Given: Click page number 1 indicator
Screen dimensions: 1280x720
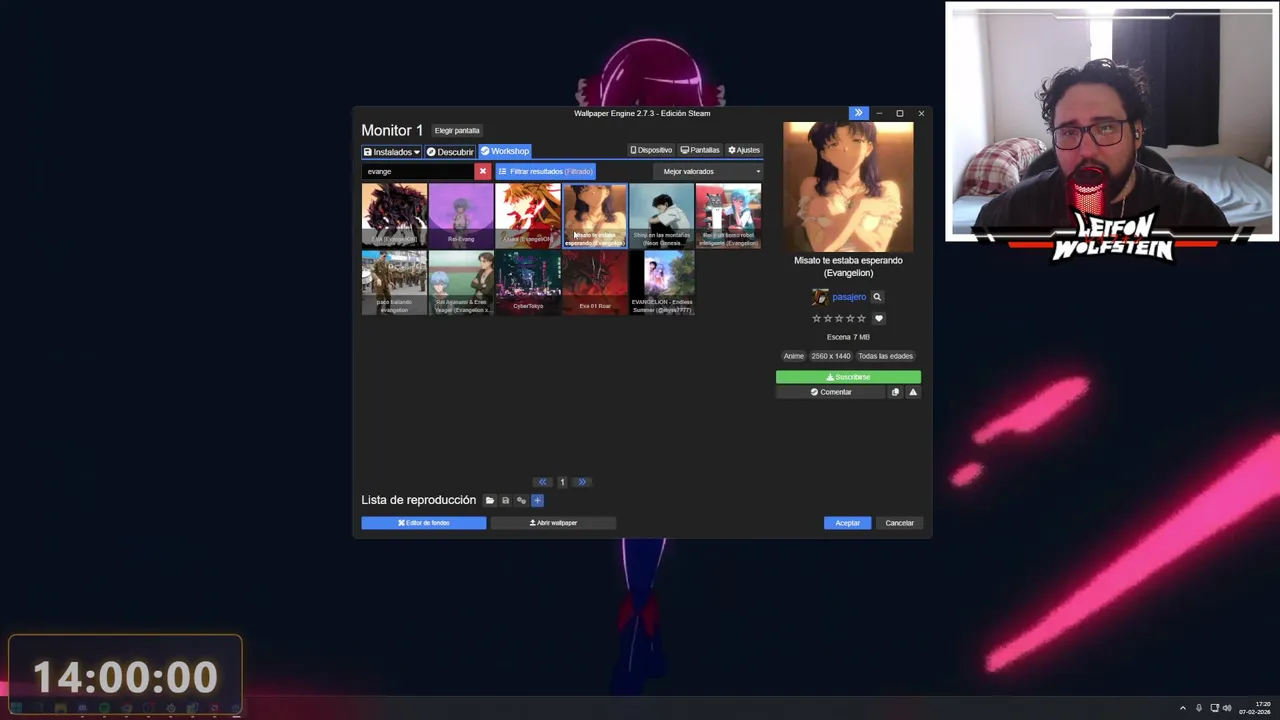Looking at the screenshot, I should click(x=562, y=482).
